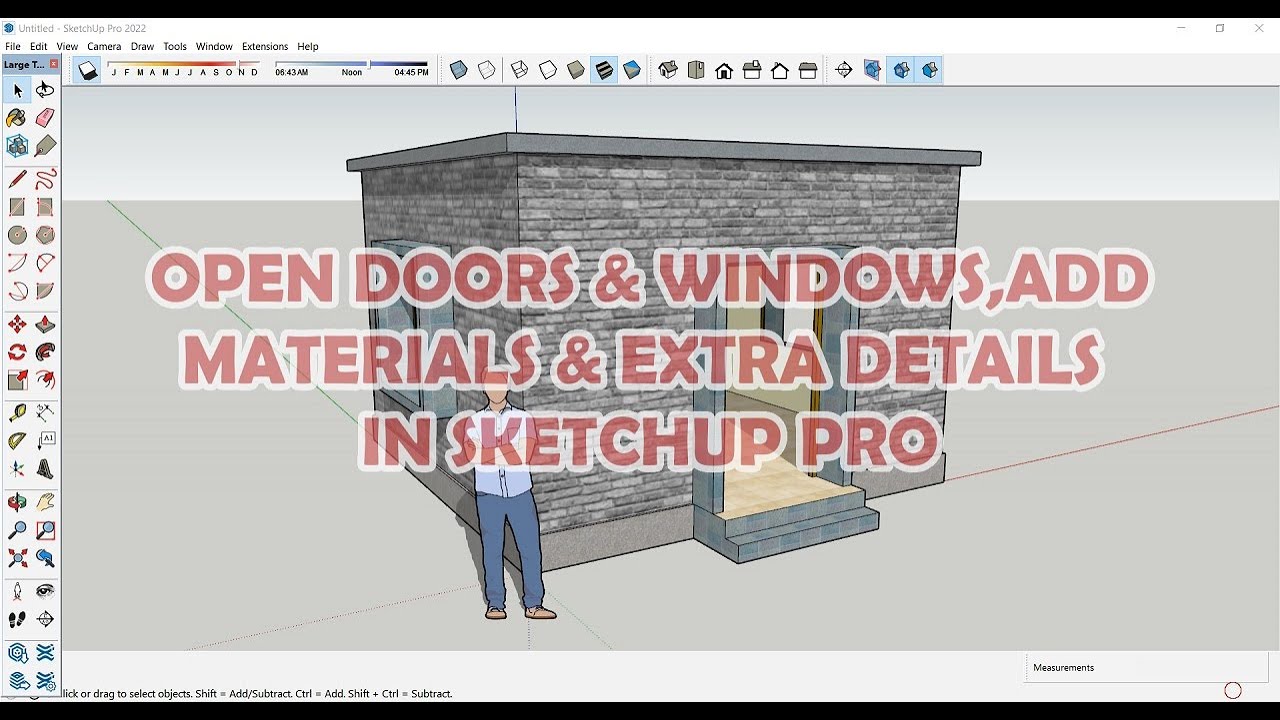Select the Protractor tool

pos(17,441)
